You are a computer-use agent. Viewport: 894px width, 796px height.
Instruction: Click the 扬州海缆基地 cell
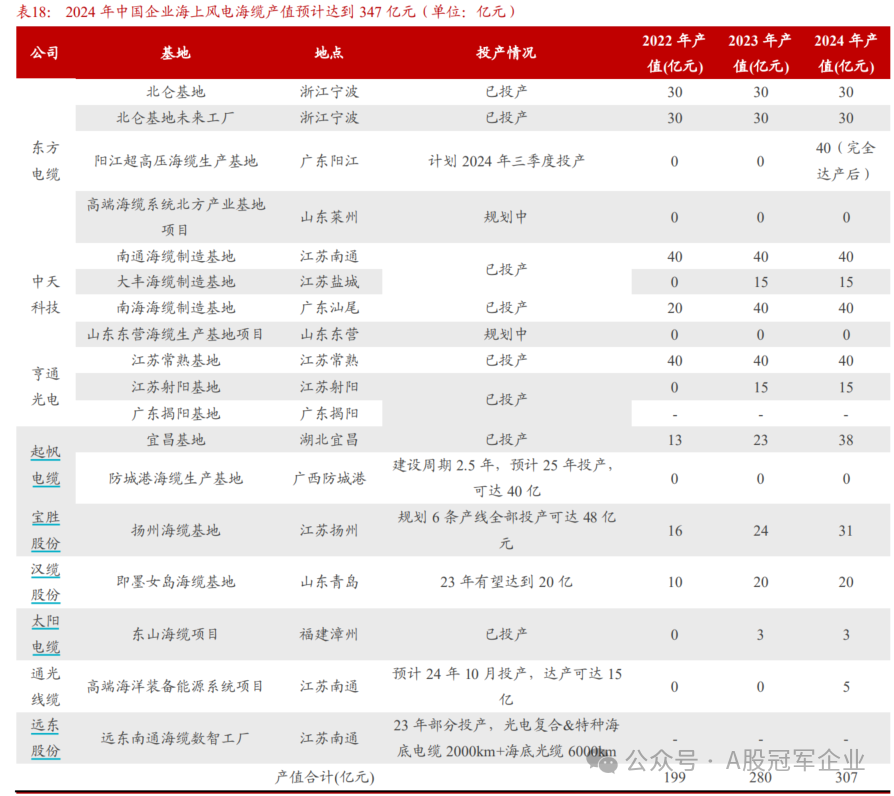(x=176, y=530)
